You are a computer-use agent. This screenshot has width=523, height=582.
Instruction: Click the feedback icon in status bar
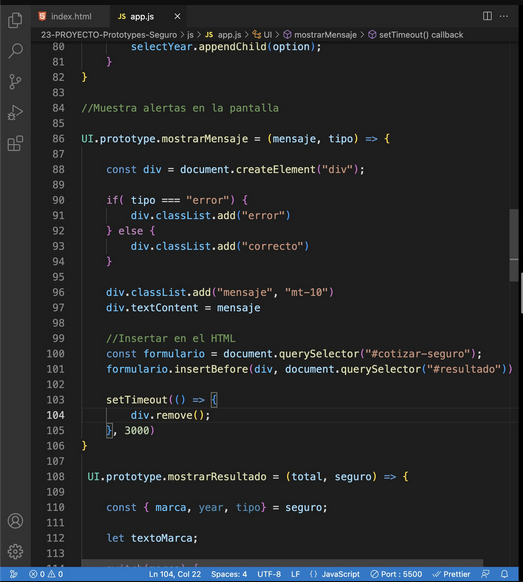(486, 574)
